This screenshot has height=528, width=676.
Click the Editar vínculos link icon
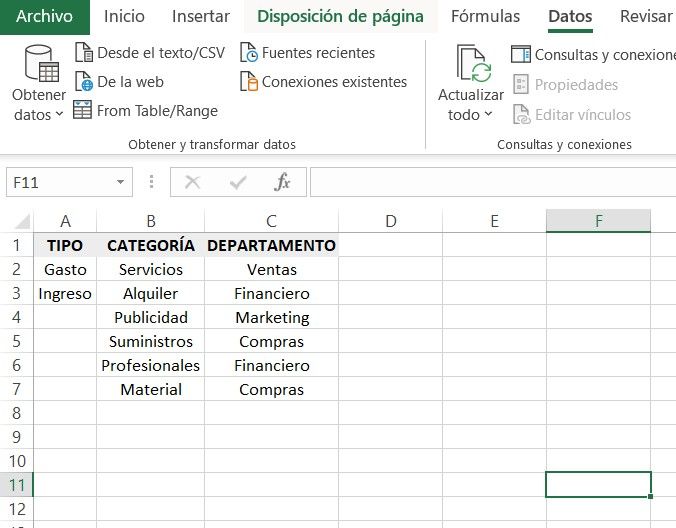(522, 114)
